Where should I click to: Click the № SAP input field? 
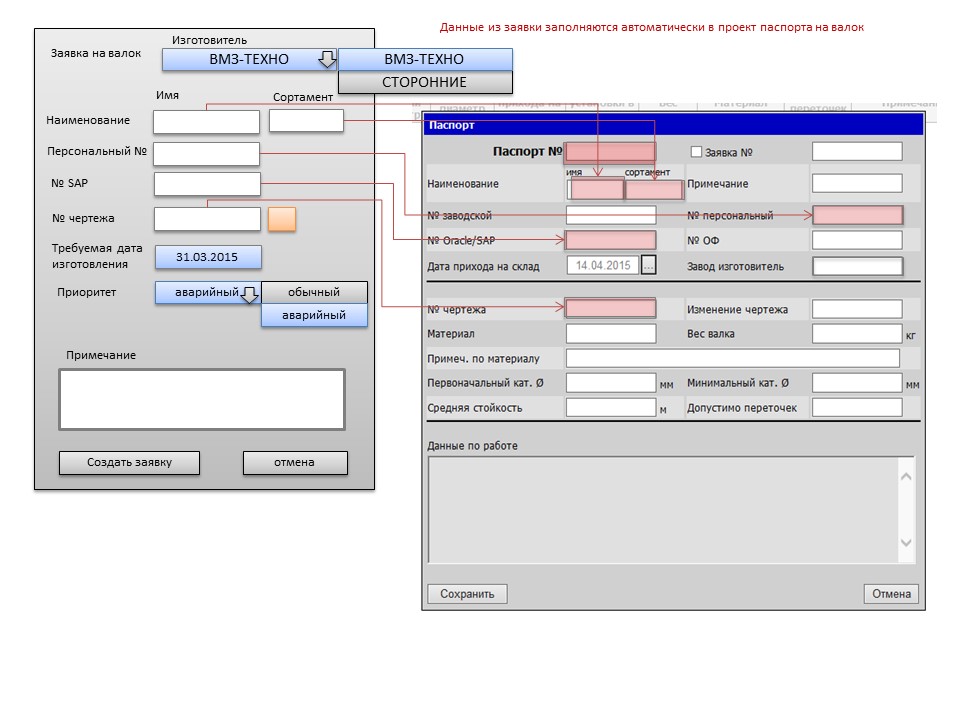[x=208, y=184]
